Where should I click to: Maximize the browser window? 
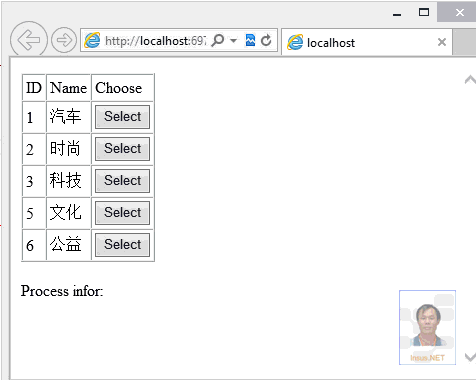click(424, 13)
